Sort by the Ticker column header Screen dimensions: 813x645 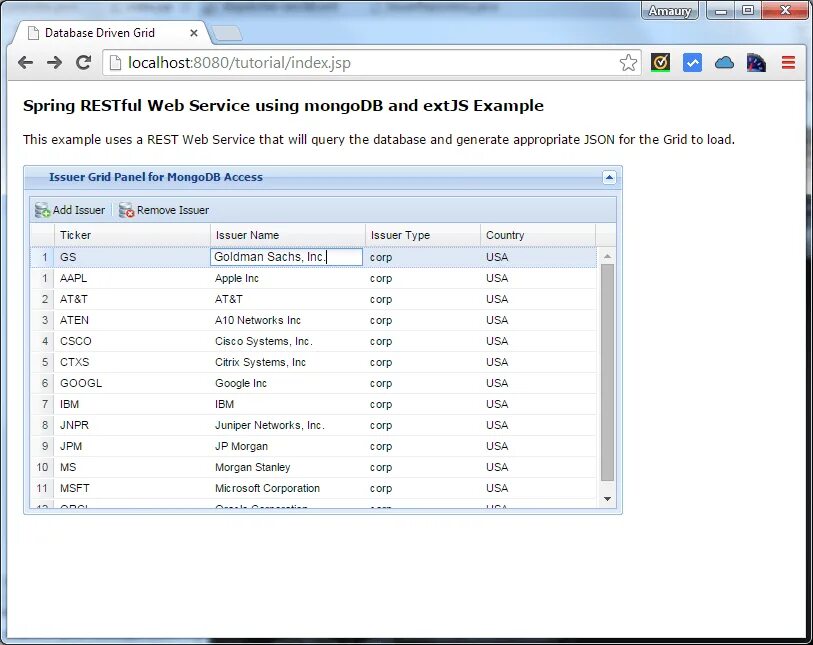point(132,235)
